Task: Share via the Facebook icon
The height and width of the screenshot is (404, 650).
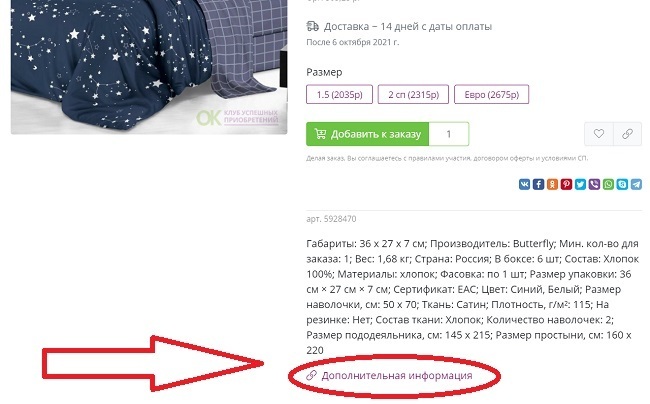Action: [x=538, y=184]
